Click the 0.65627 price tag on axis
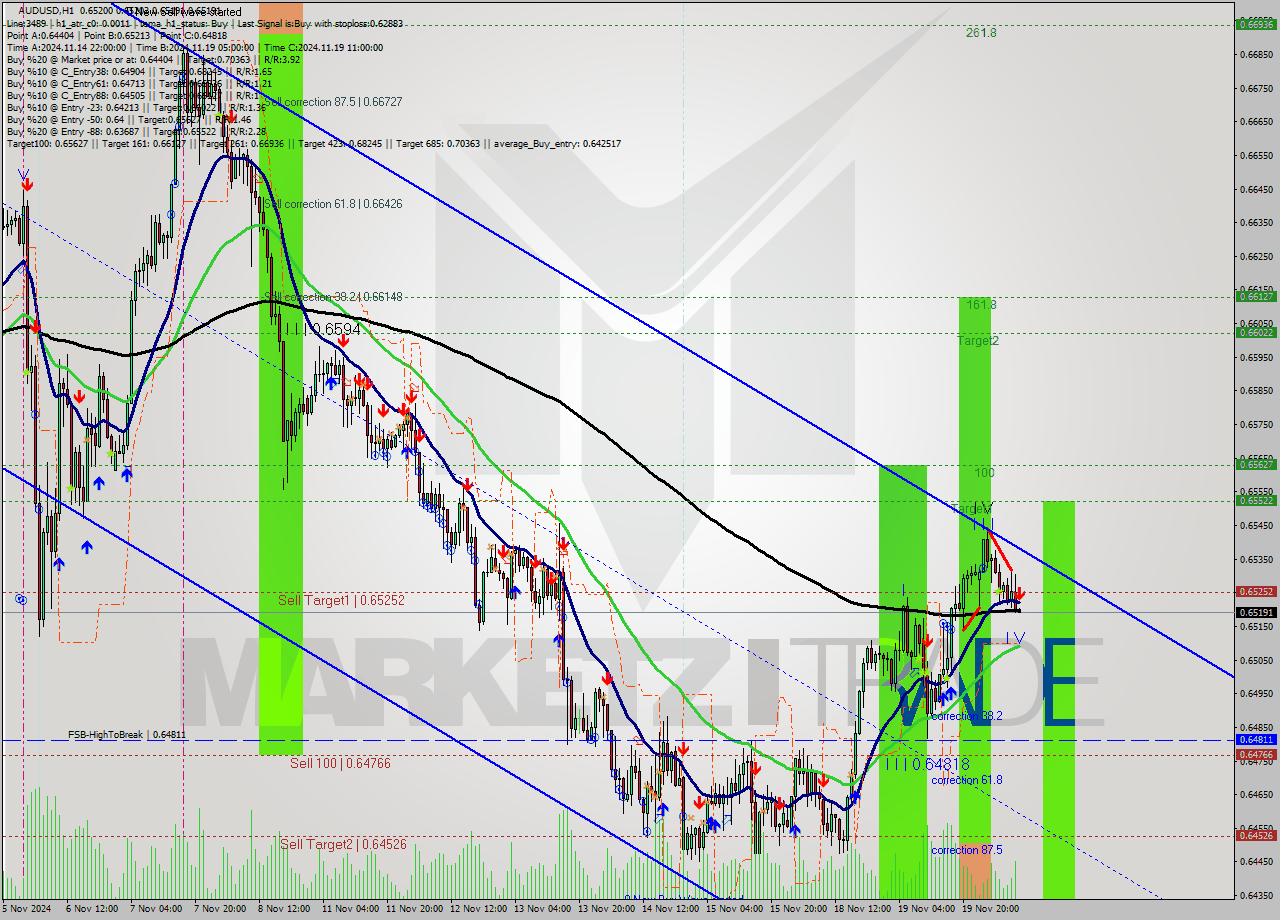Screen dimensions: 1280x920 [x=1256, y=464]
